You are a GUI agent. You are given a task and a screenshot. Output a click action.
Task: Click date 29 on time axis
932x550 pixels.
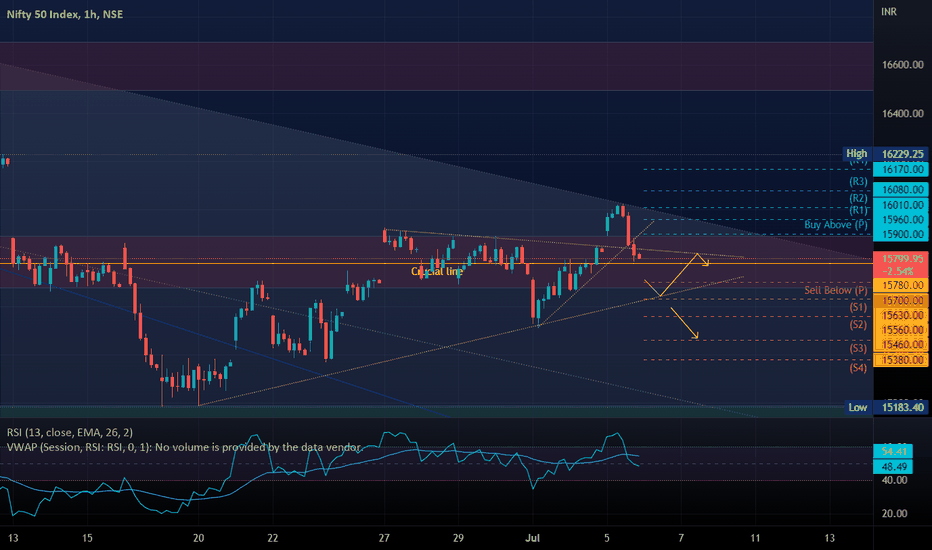coord(458,538)
